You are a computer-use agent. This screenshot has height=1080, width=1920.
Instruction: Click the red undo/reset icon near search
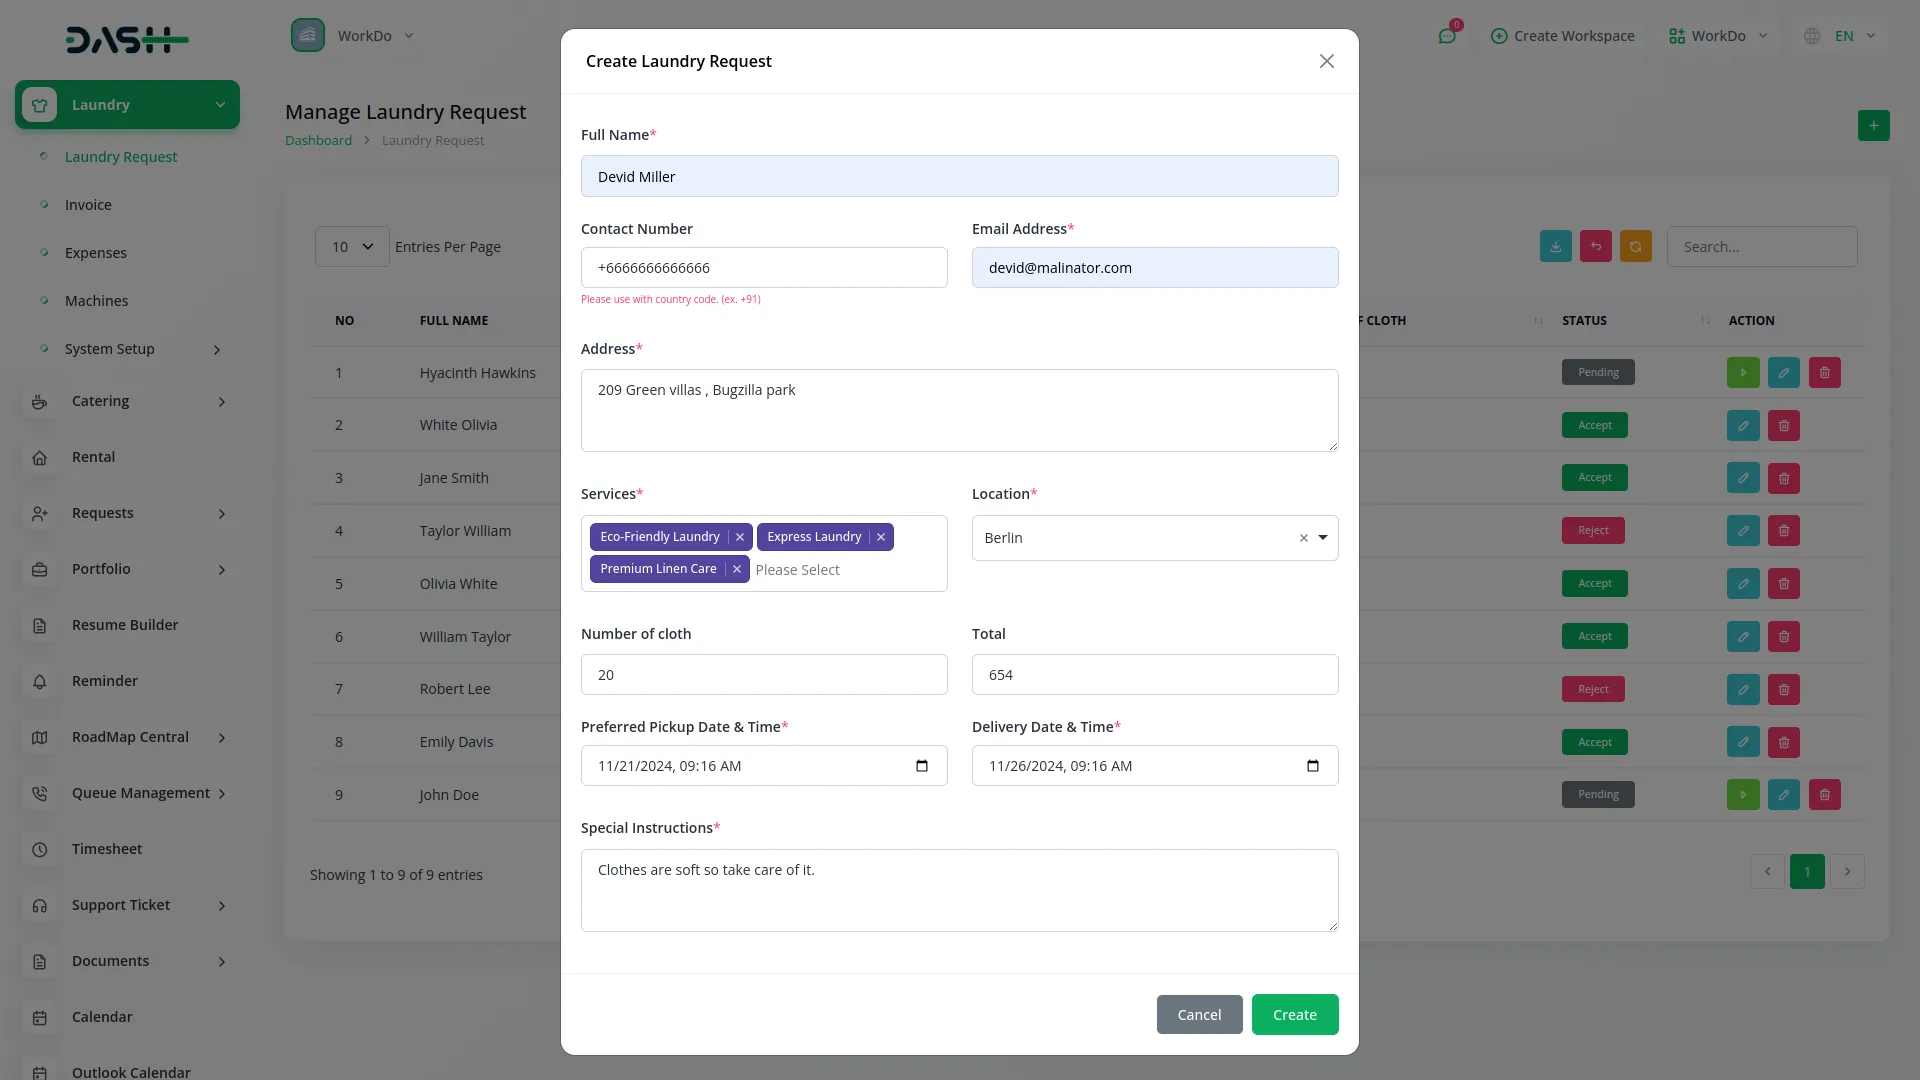tap(1595, 246)
